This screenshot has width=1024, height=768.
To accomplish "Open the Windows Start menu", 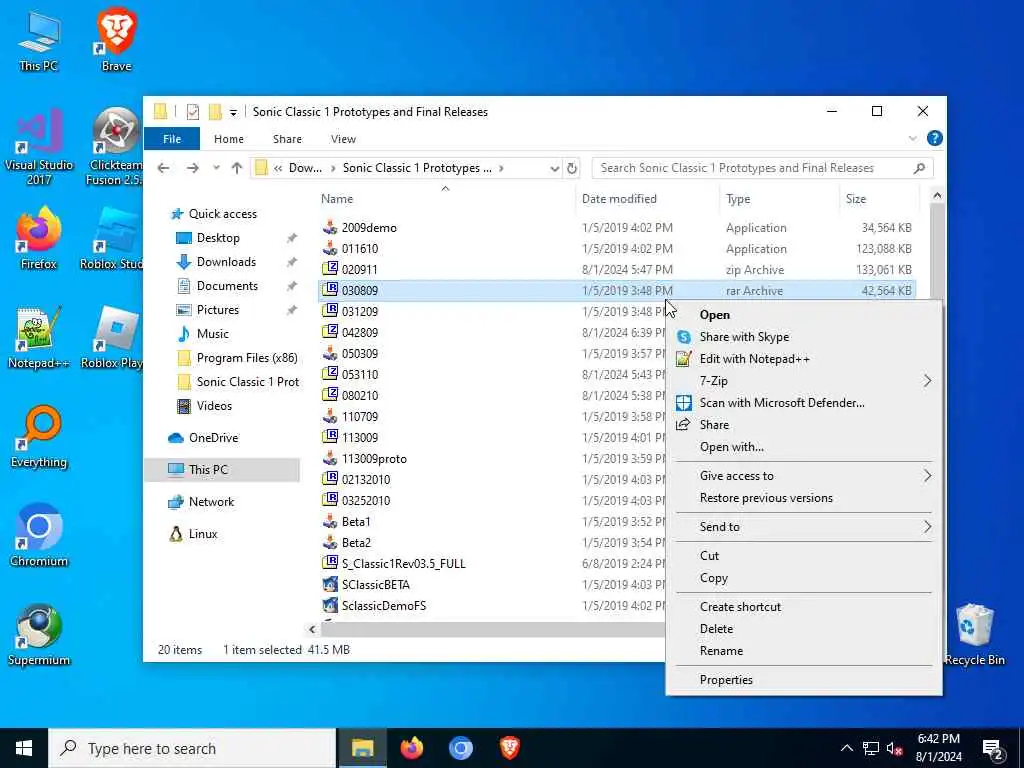I will coord(24,748).
